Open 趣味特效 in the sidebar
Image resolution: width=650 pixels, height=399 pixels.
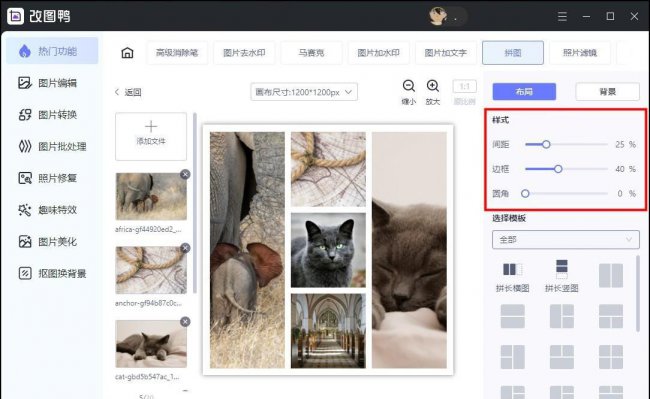[x=47, y=210]
